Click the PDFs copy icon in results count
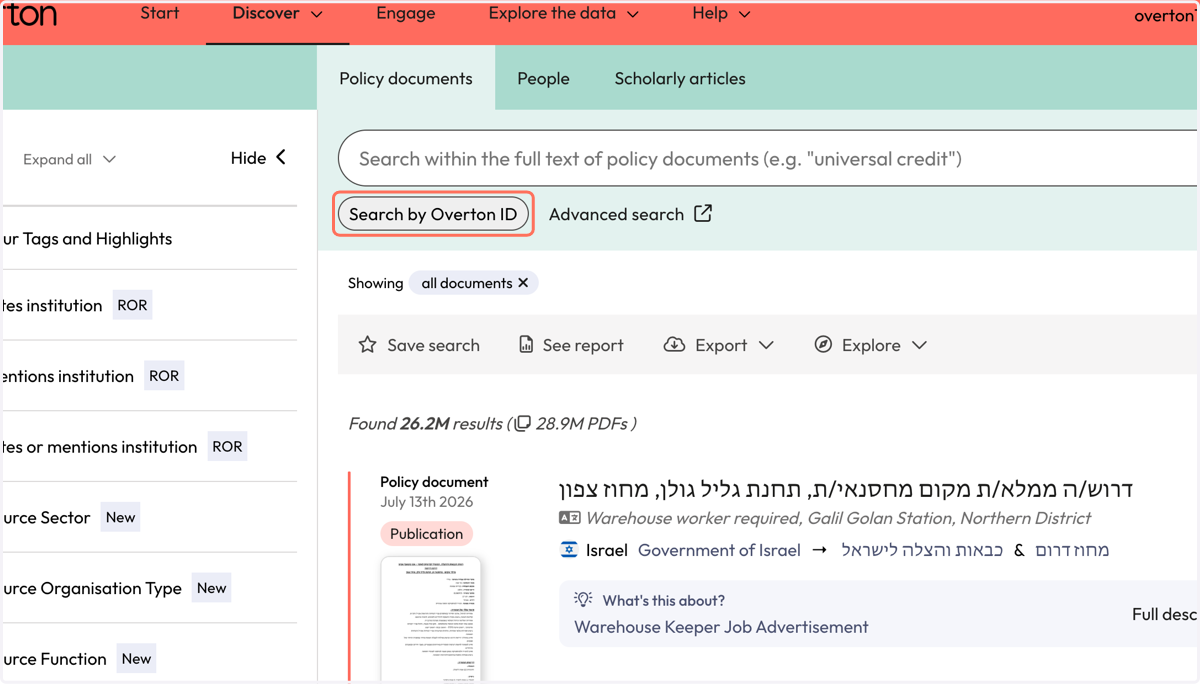 pyautogui.click(x=522, y=424)
